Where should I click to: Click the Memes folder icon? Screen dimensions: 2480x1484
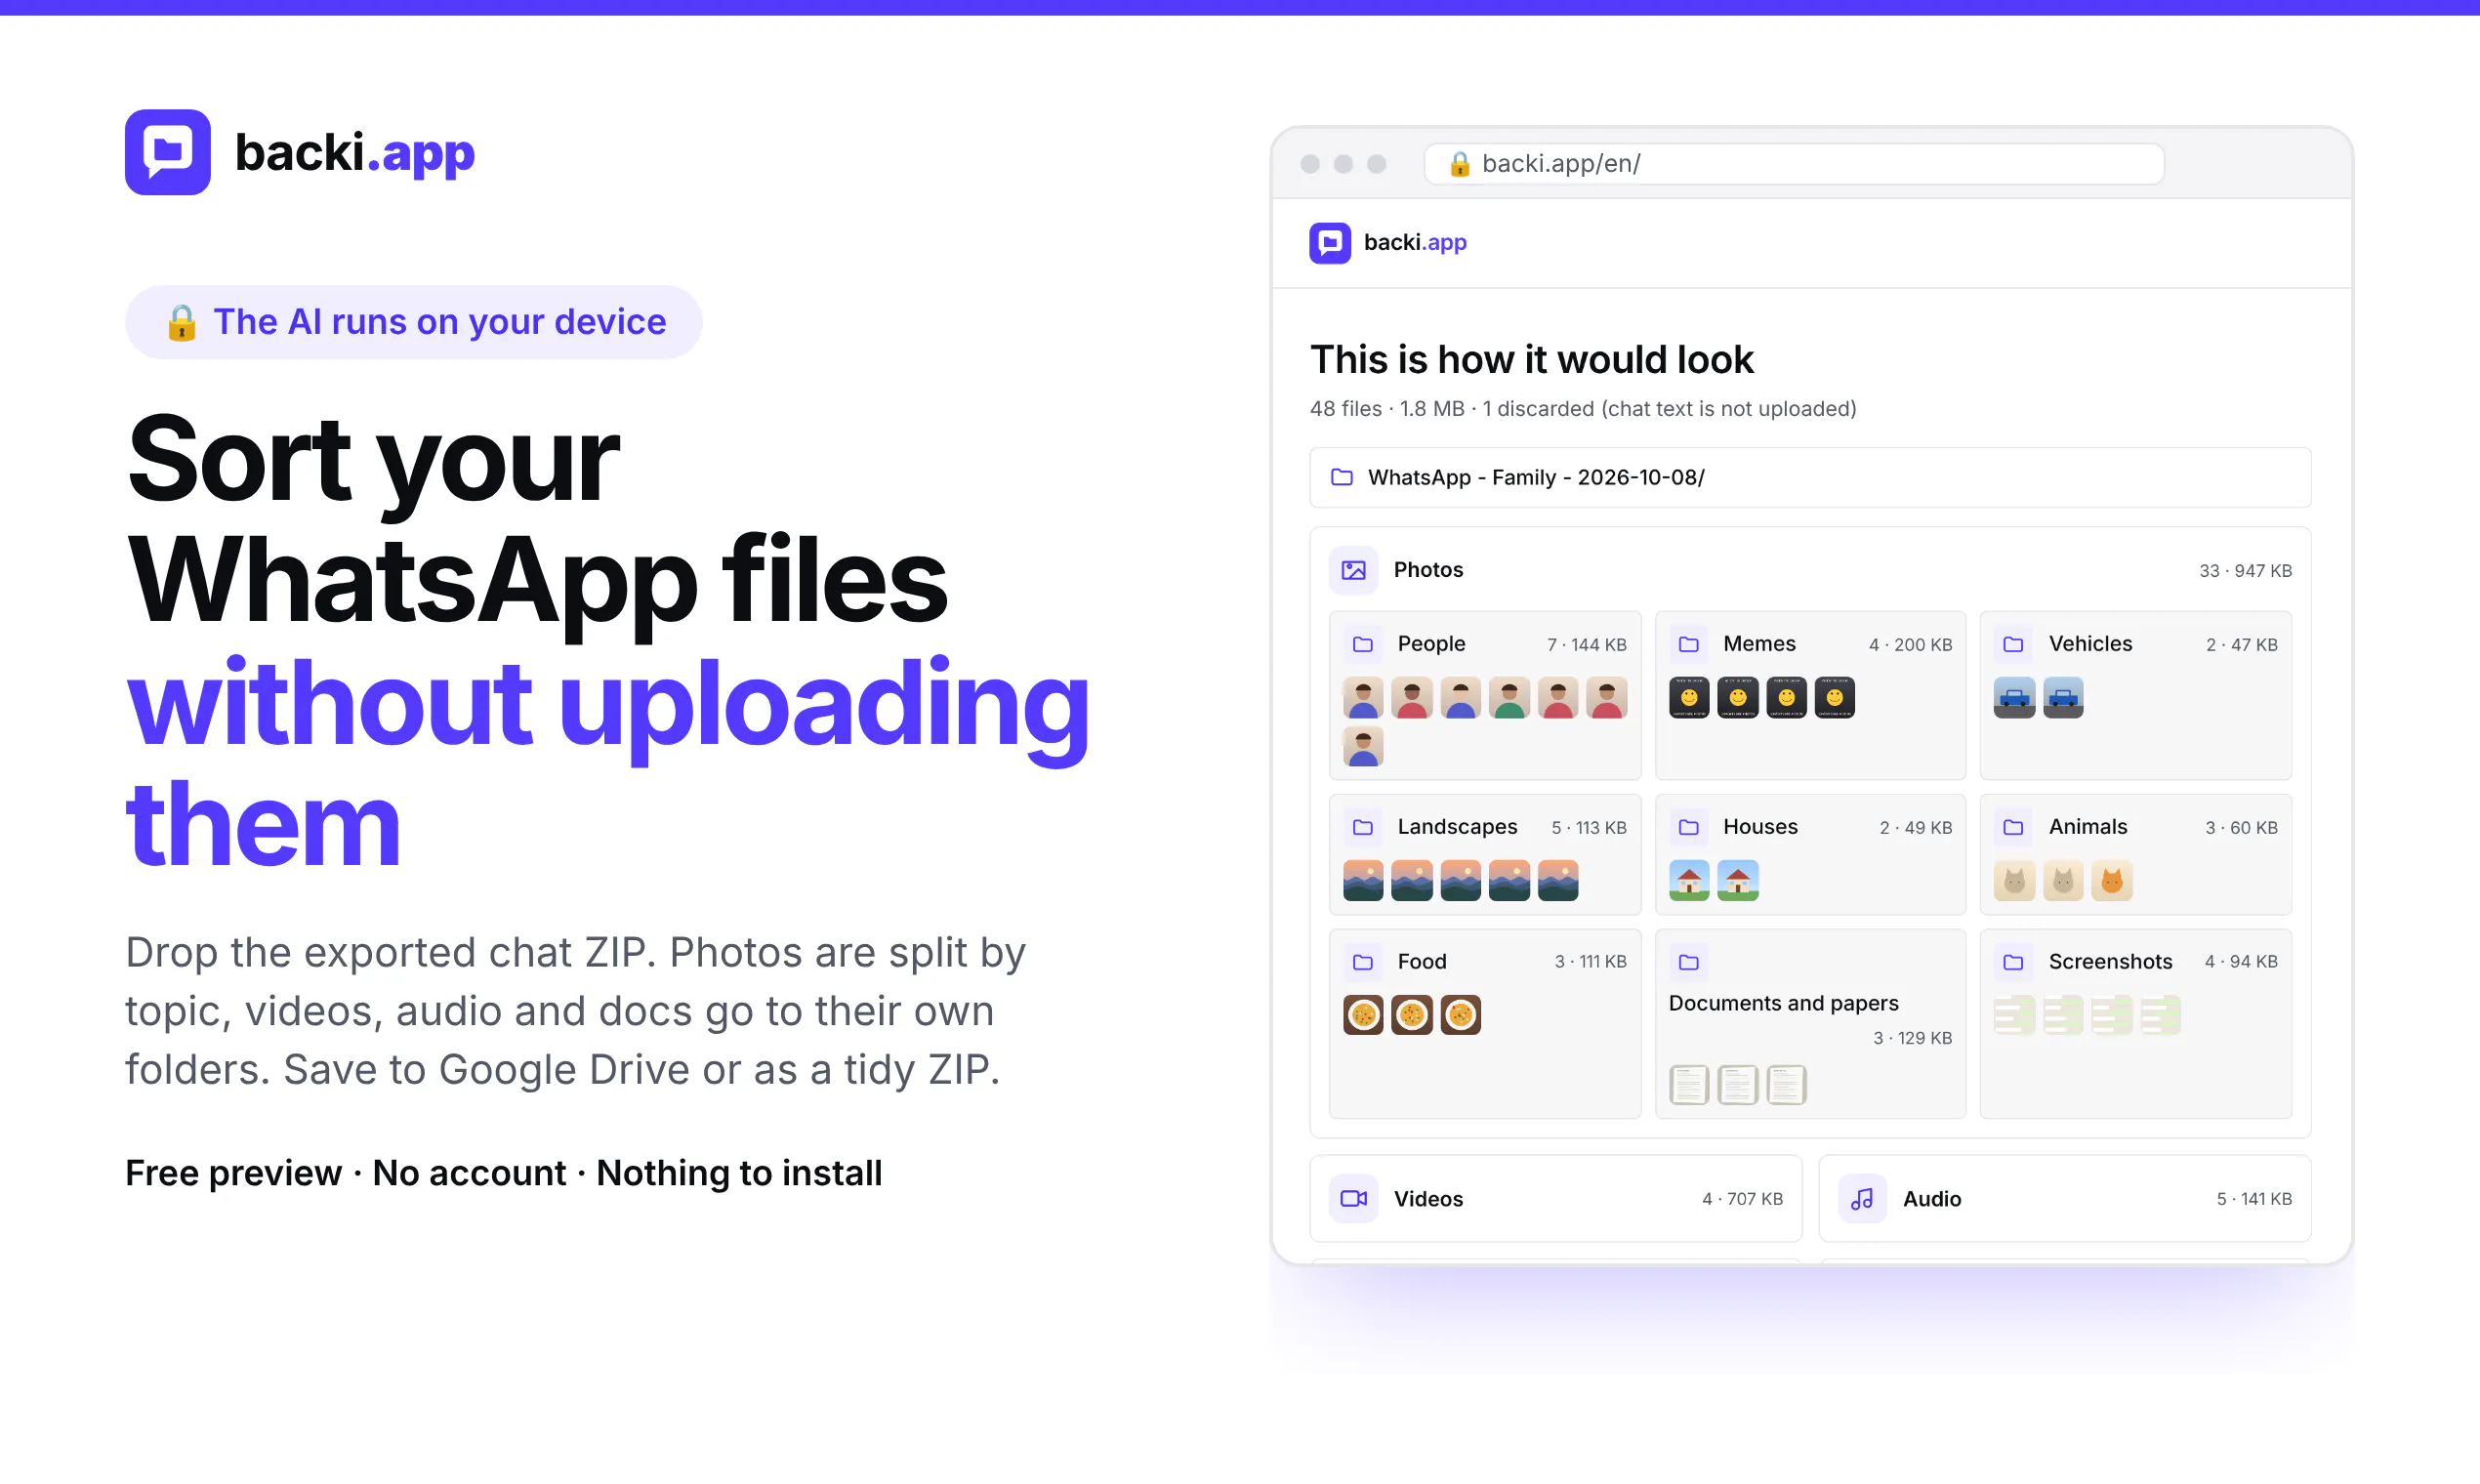tap(1688, 644)
